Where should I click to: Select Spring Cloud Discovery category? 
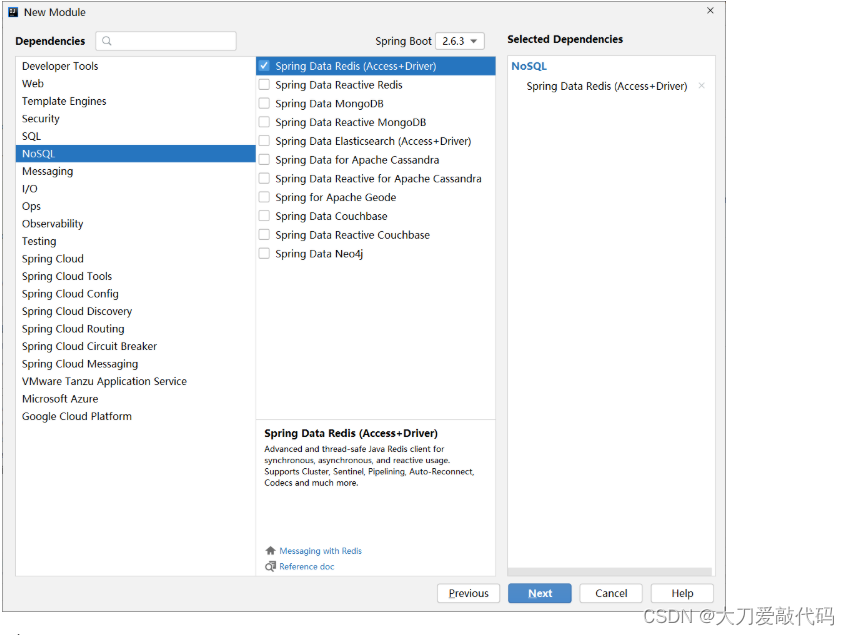pyautogui.click(x=135, y=311)
